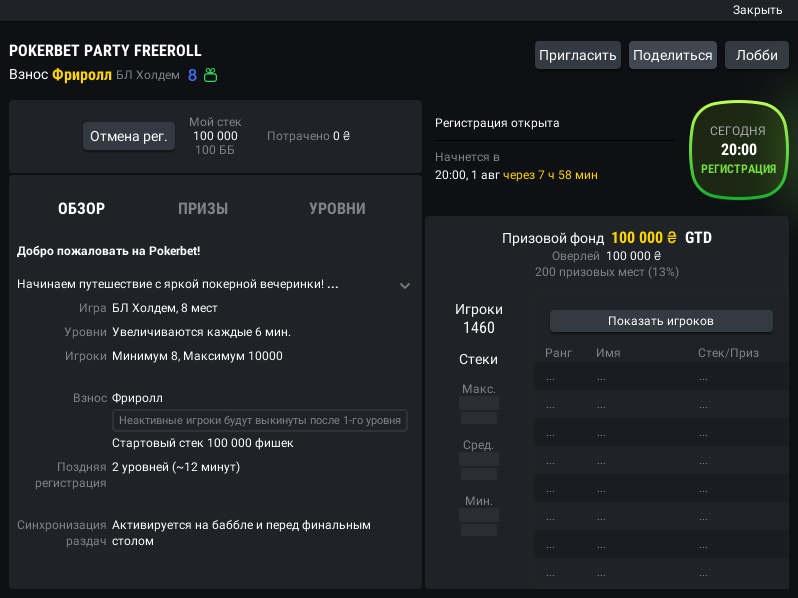Click 'Стартовый стек 100 000 фишек' text
Screen dimensions: 798x598
(x=203, y=443)
